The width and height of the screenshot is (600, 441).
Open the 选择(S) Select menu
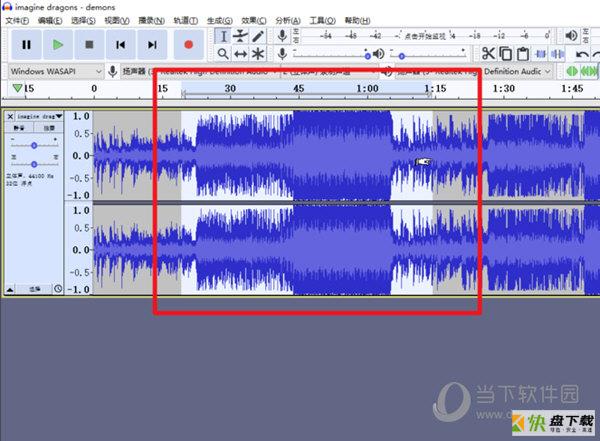83,21
